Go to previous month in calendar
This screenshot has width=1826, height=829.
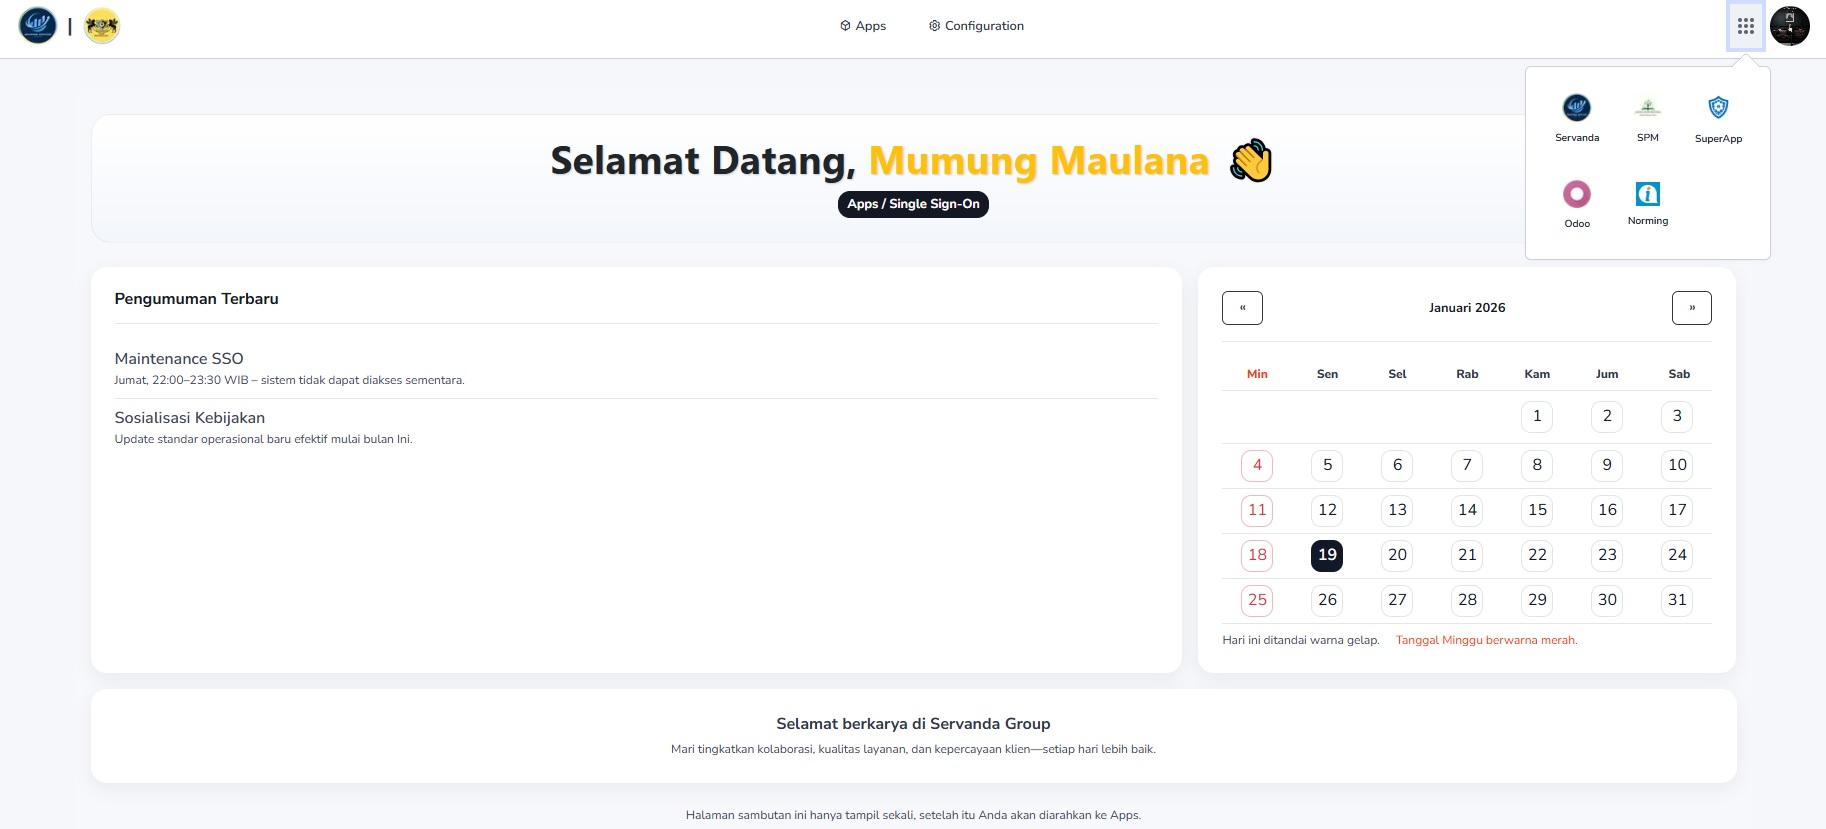pyautogui.click(x=1242, y=308)
